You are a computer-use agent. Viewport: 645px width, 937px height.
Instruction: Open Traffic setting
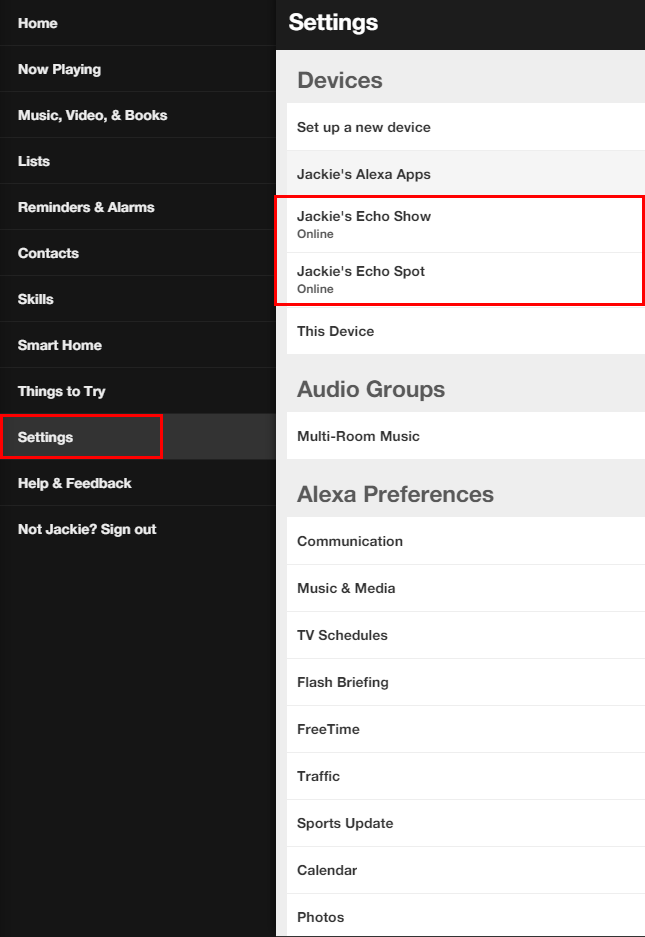[466, 776]
